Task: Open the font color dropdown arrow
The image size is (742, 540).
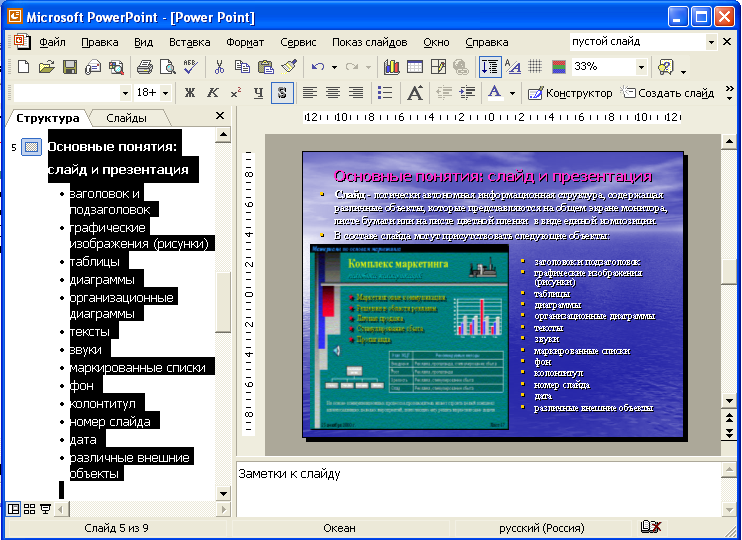Action: pyautogui.click(x=512, y=93)
